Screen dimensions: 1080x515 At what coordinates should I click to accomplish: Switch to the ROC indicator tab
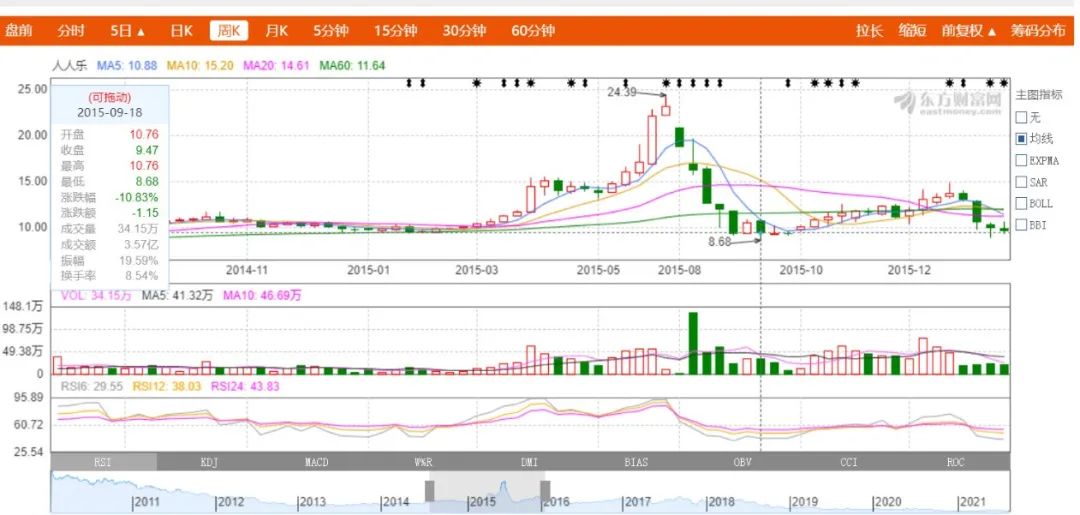pyautogui.click(x=956, y=462)
